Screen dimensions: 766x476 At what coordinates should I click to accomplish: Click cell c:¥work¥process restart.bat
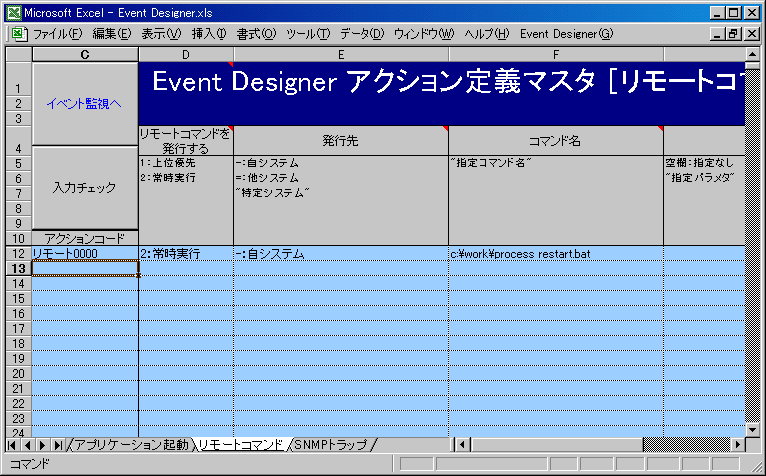click(x=556, y=254)
